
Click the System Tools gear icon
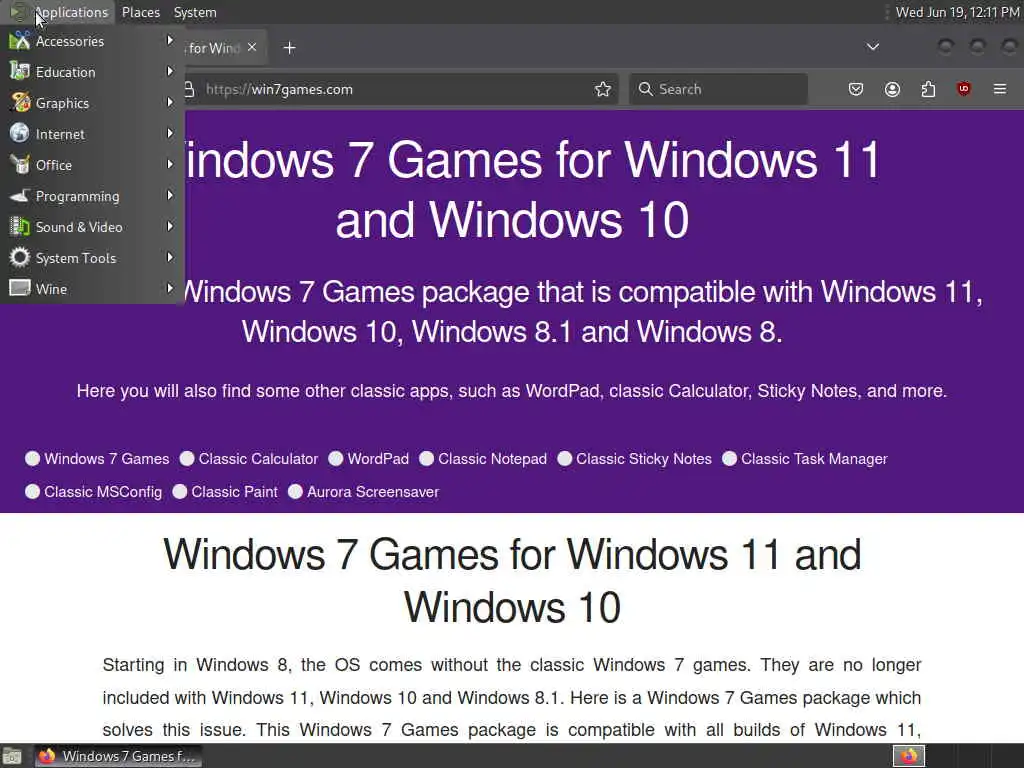20,257
